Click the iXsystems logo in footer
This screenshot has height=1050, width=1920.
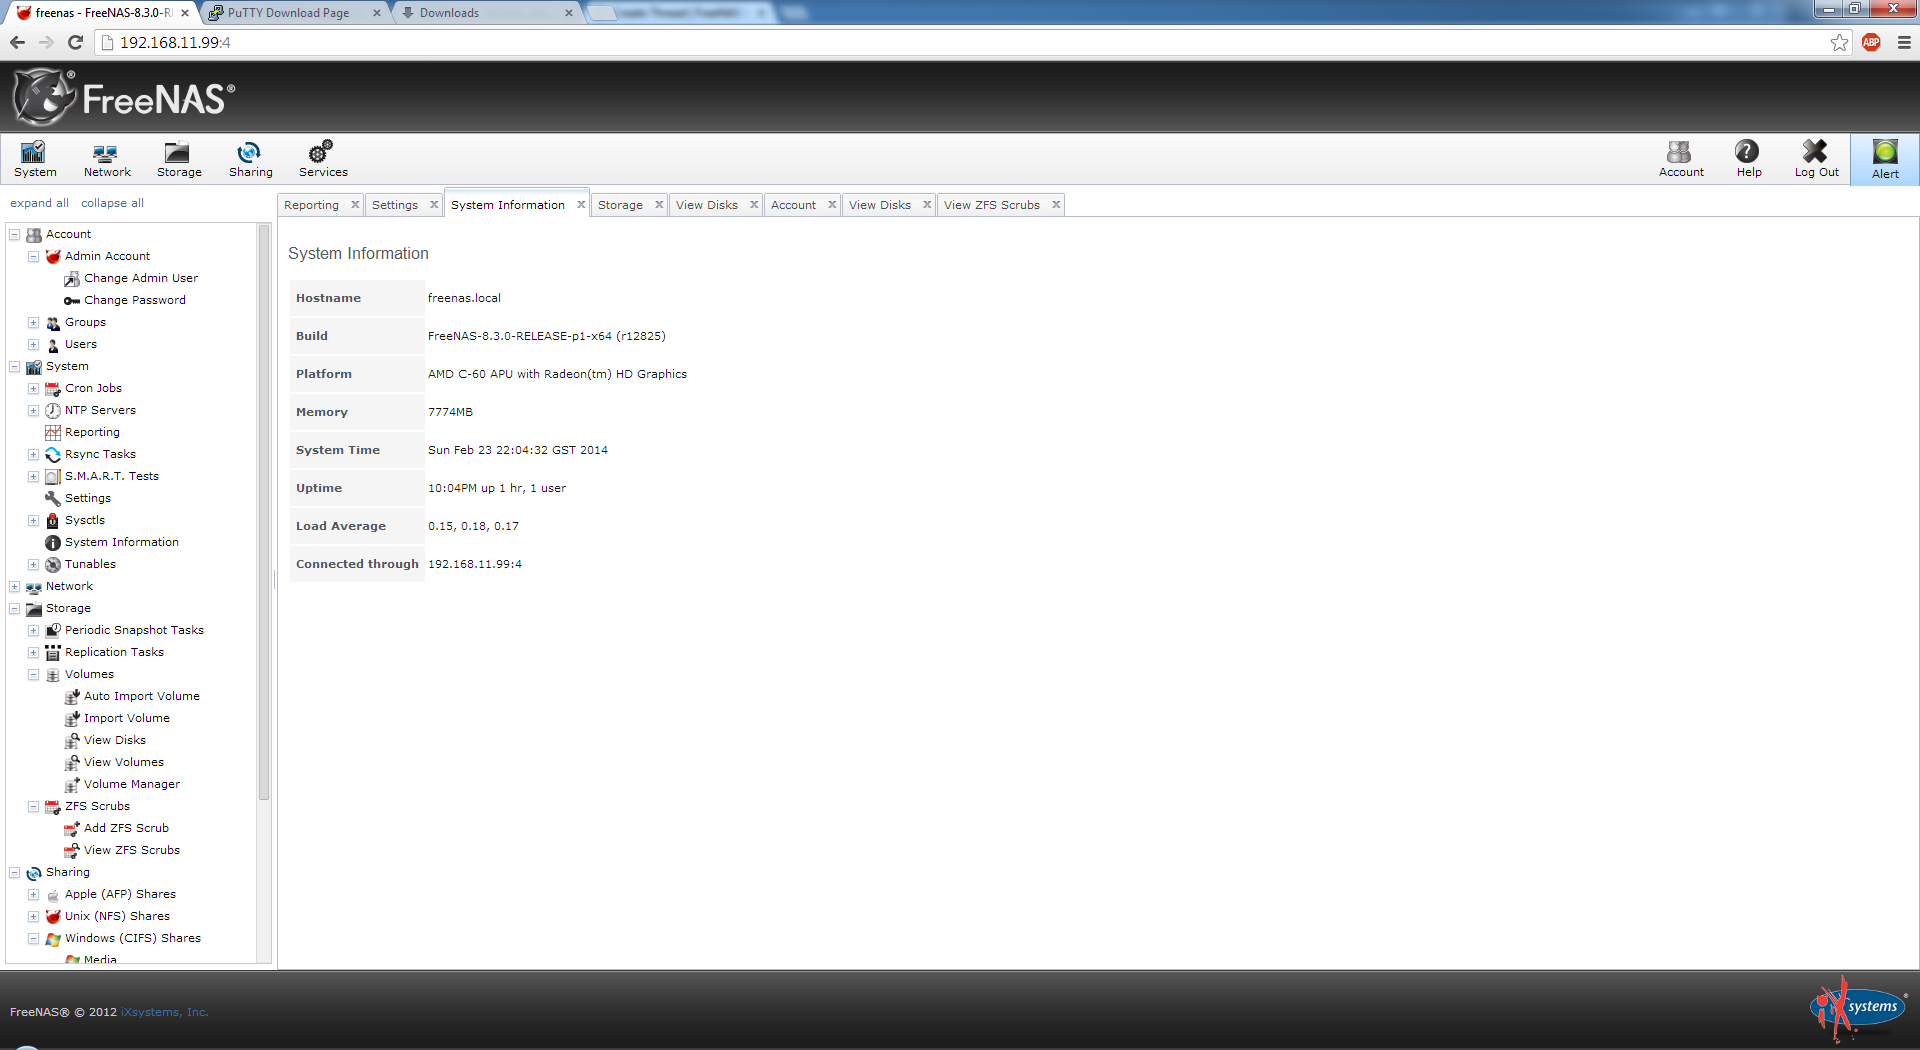pos(1859,1008)
